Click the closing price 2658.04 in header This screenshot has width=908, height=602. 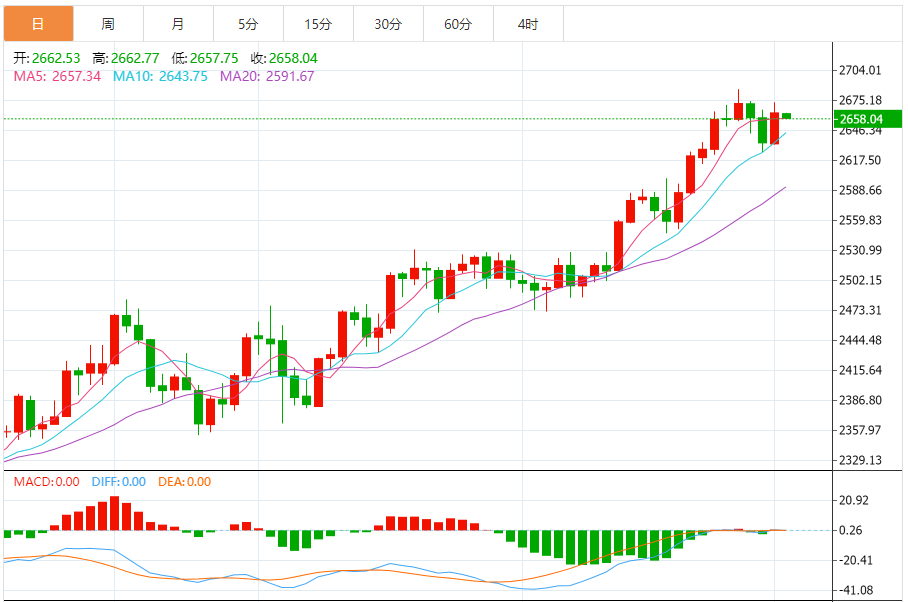293,58
